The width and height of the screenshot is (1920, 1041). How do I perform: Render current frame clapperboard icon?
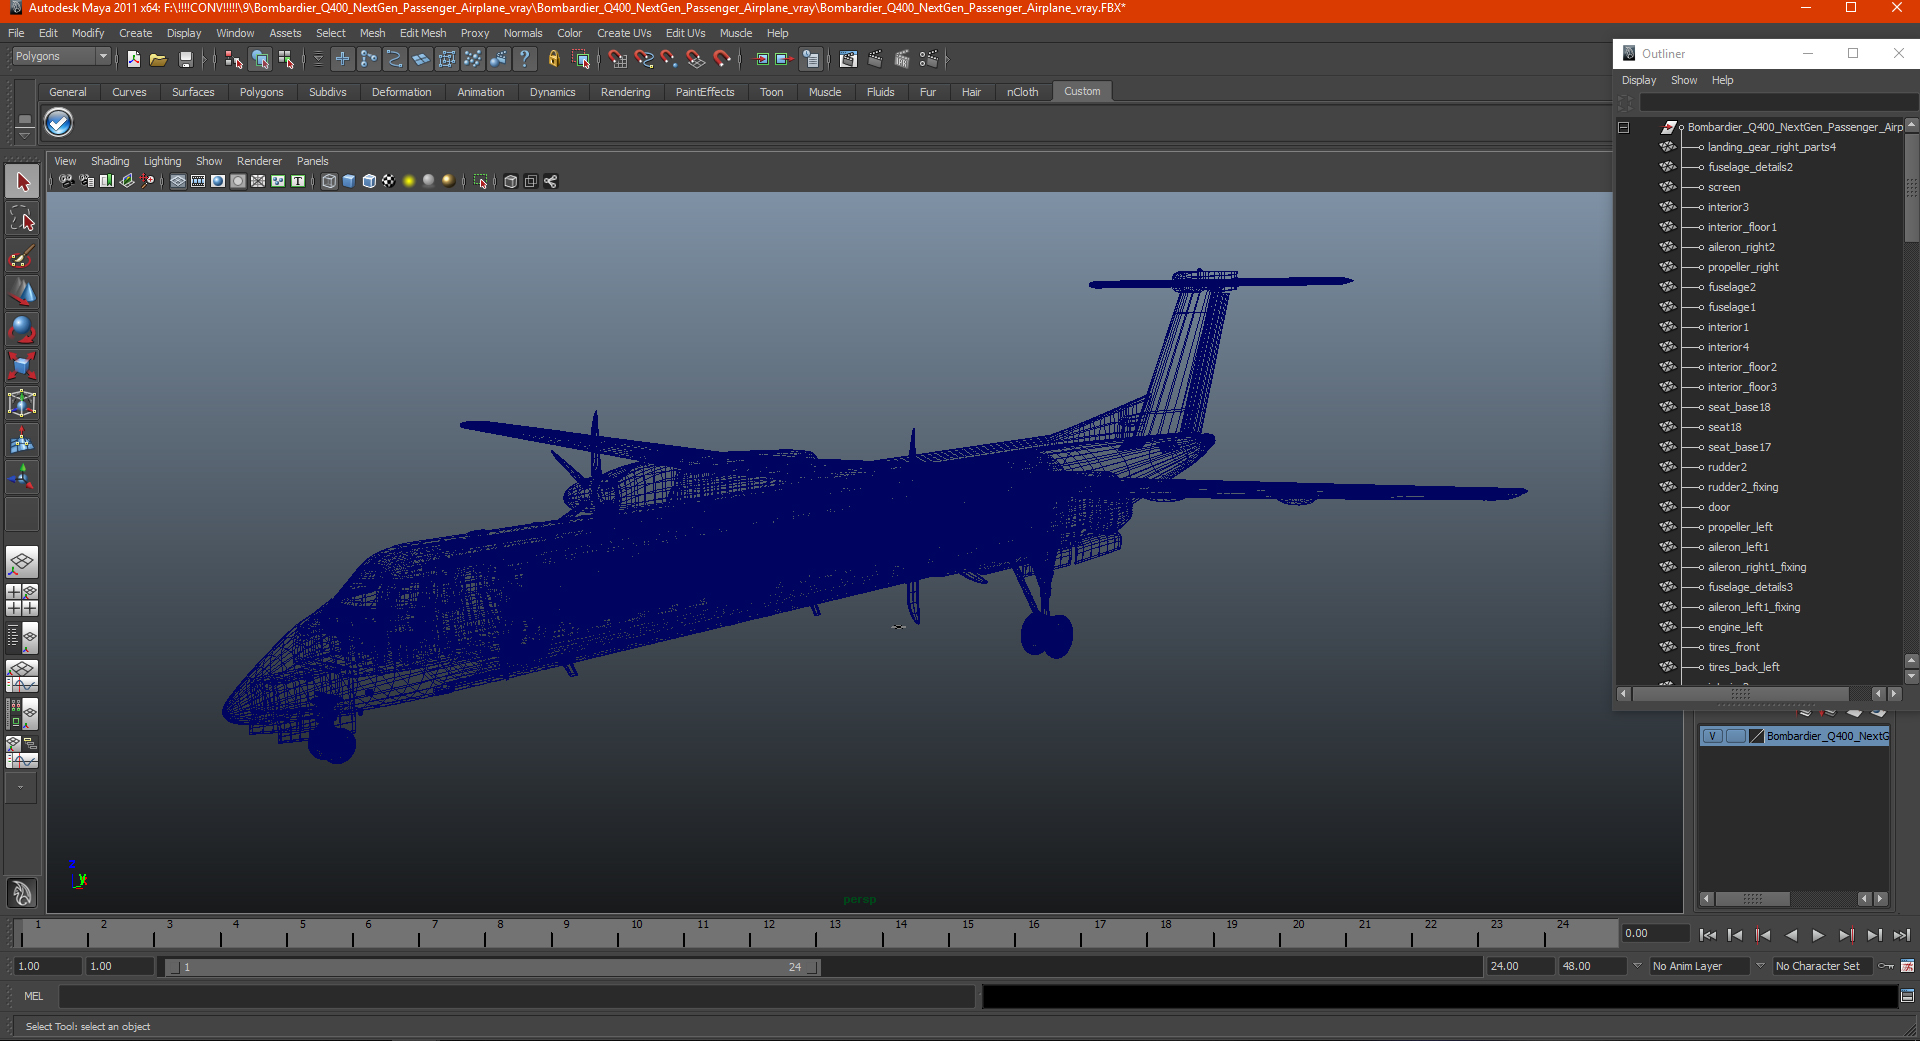click(875, 59)
